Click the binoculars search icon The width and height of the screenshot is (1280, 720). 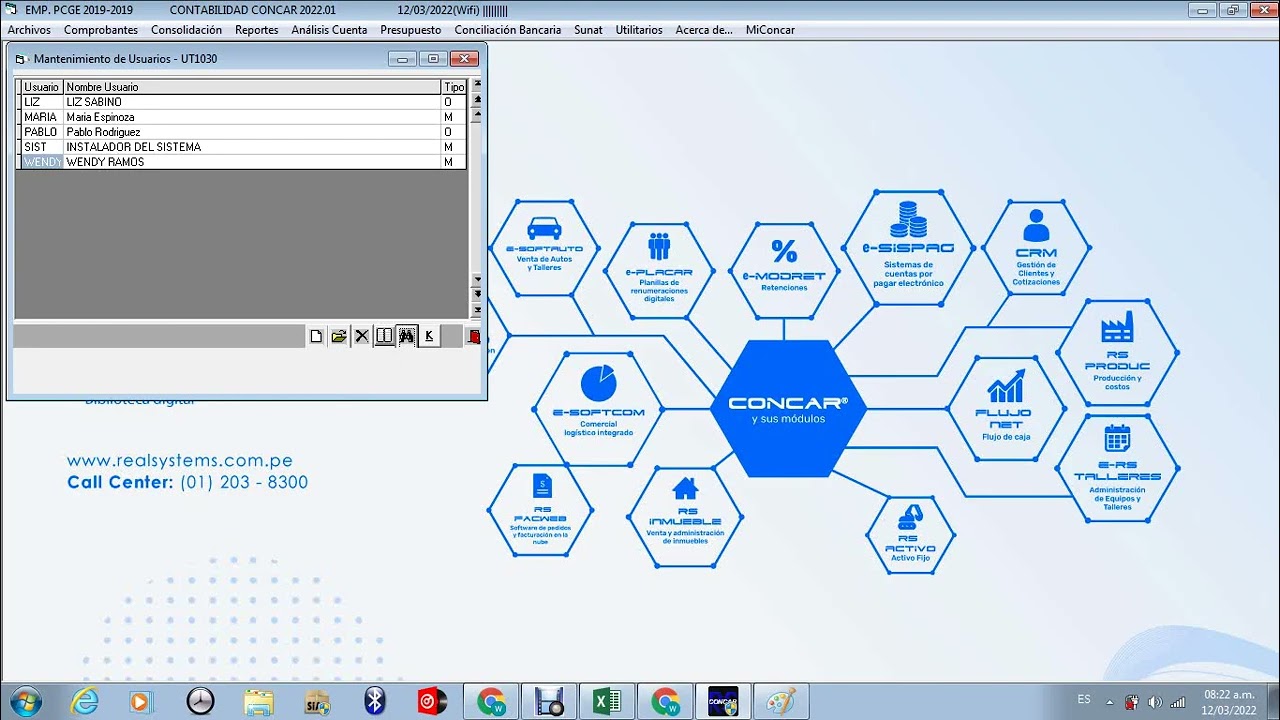click(406, 336)
